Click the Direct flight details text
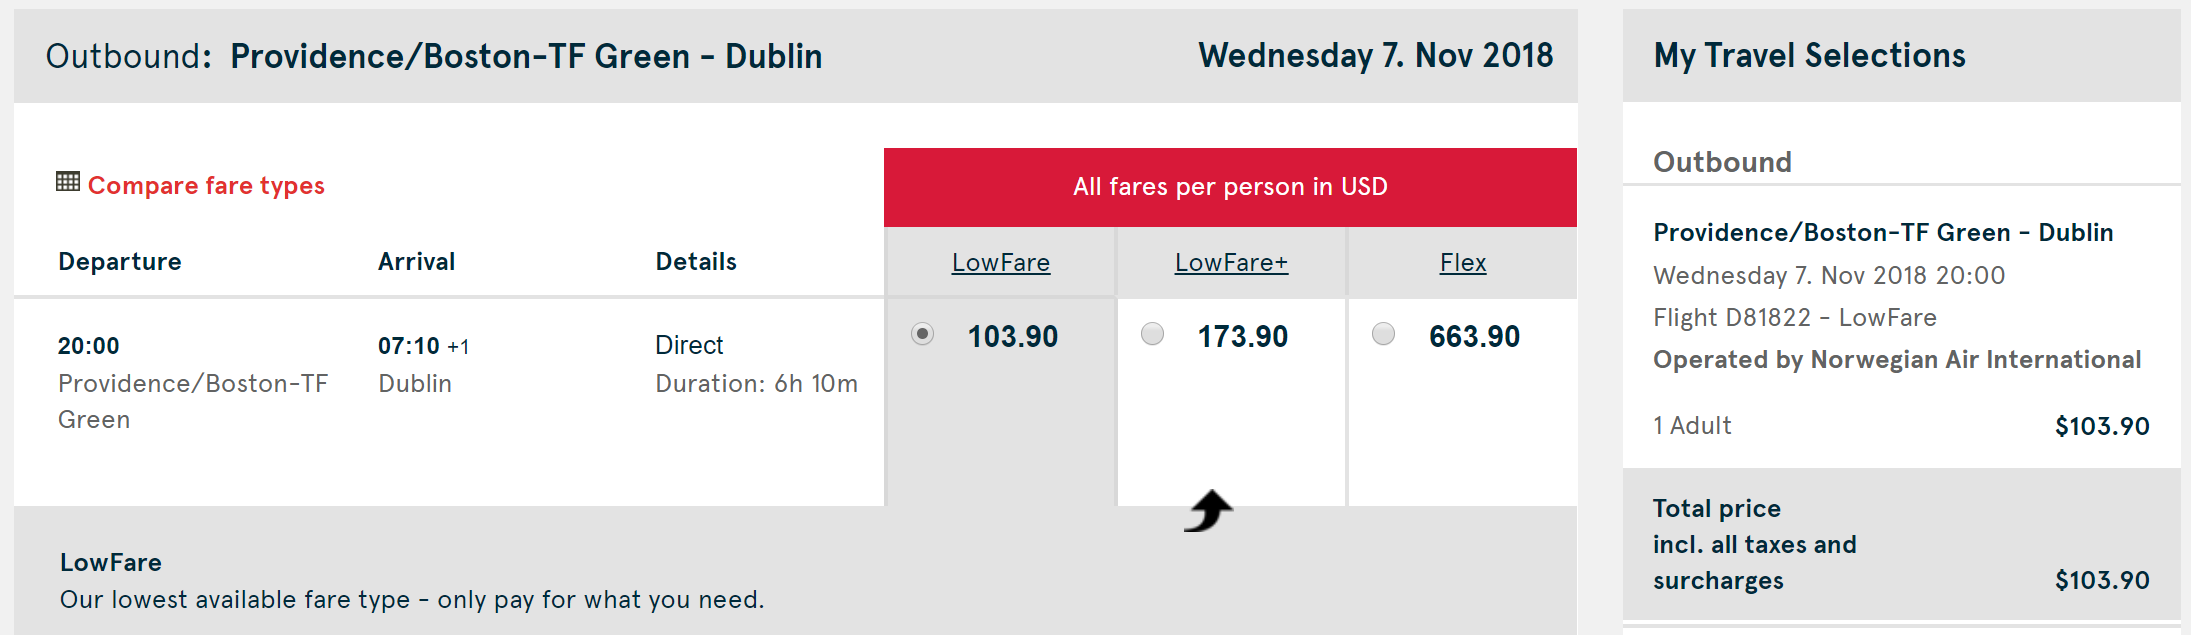 [689, 345]
